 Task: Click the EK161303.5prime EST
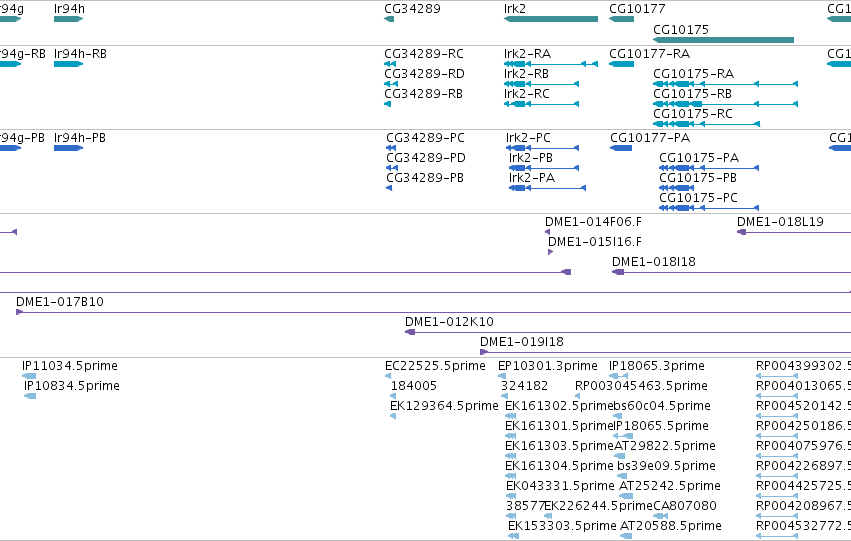pyautogui.click(x=510, y=457)
